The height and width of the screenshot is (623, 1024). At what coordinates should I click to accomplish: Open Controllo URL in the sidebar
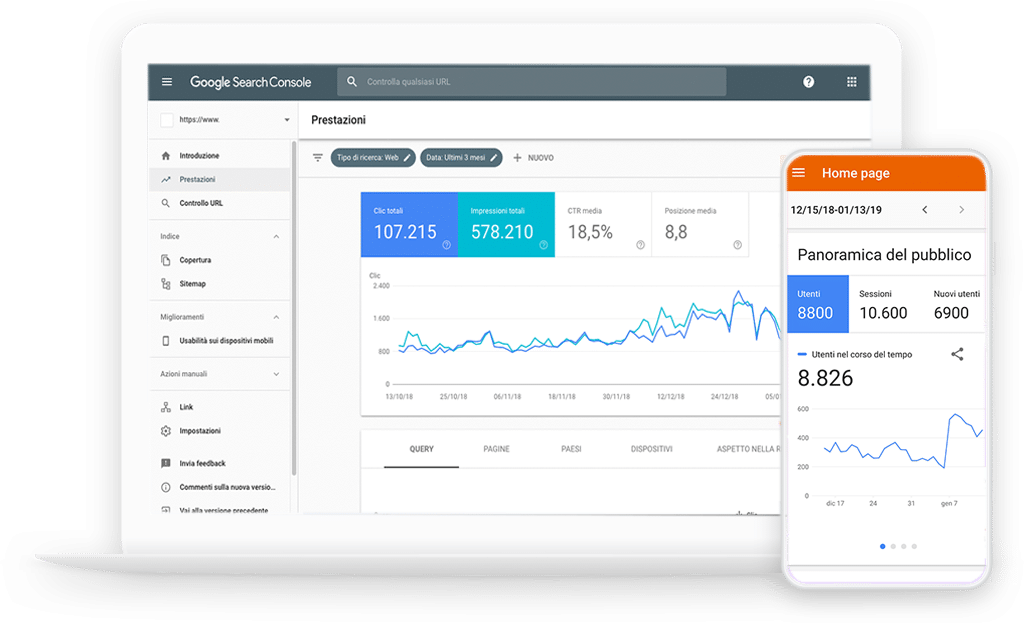click(x=219, y=203)
